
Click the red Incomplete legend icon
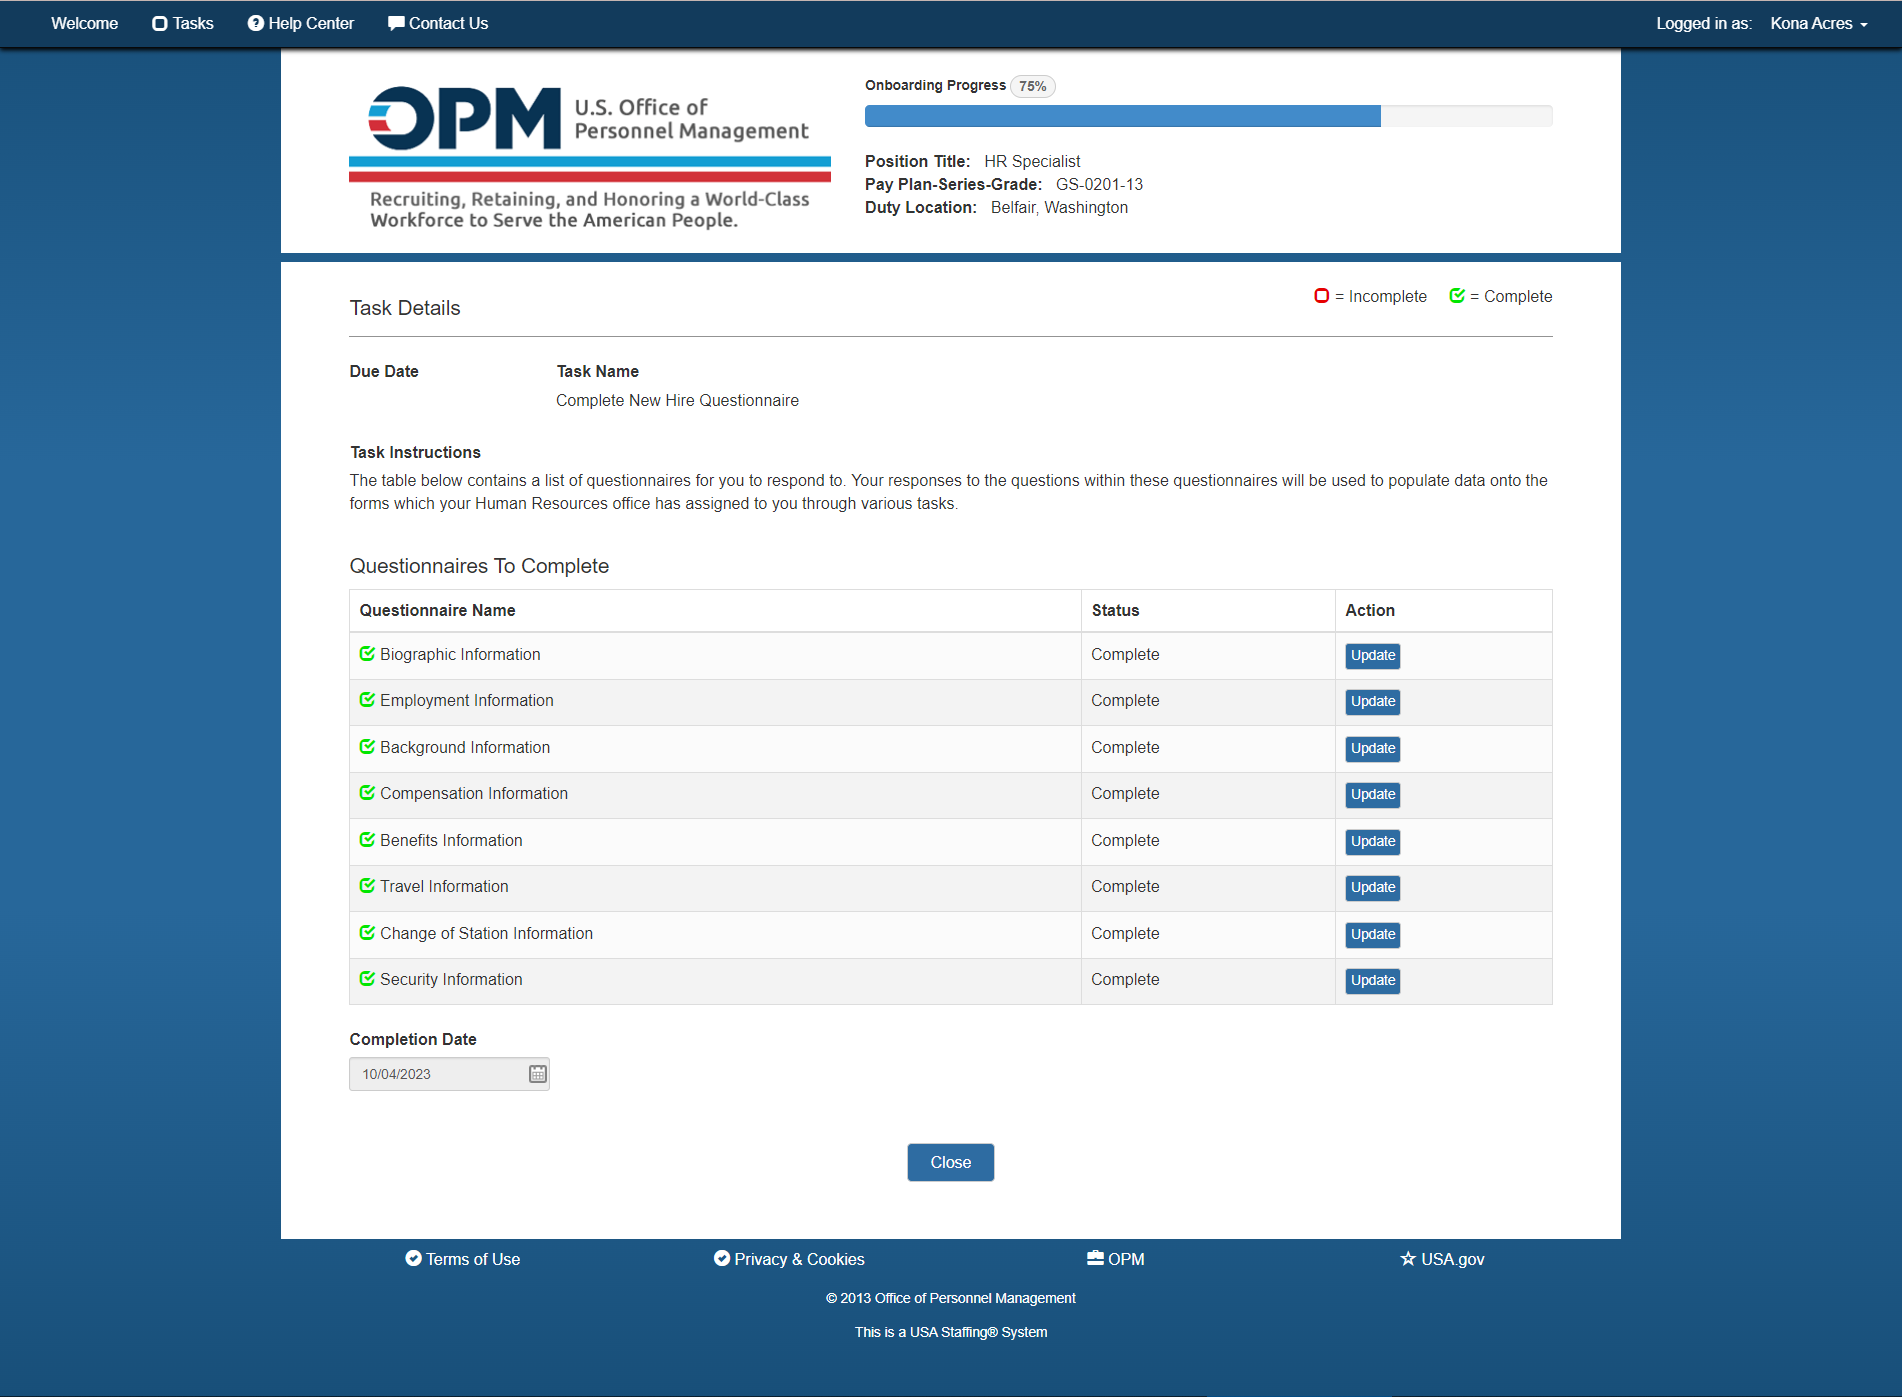pos(1321,296)
